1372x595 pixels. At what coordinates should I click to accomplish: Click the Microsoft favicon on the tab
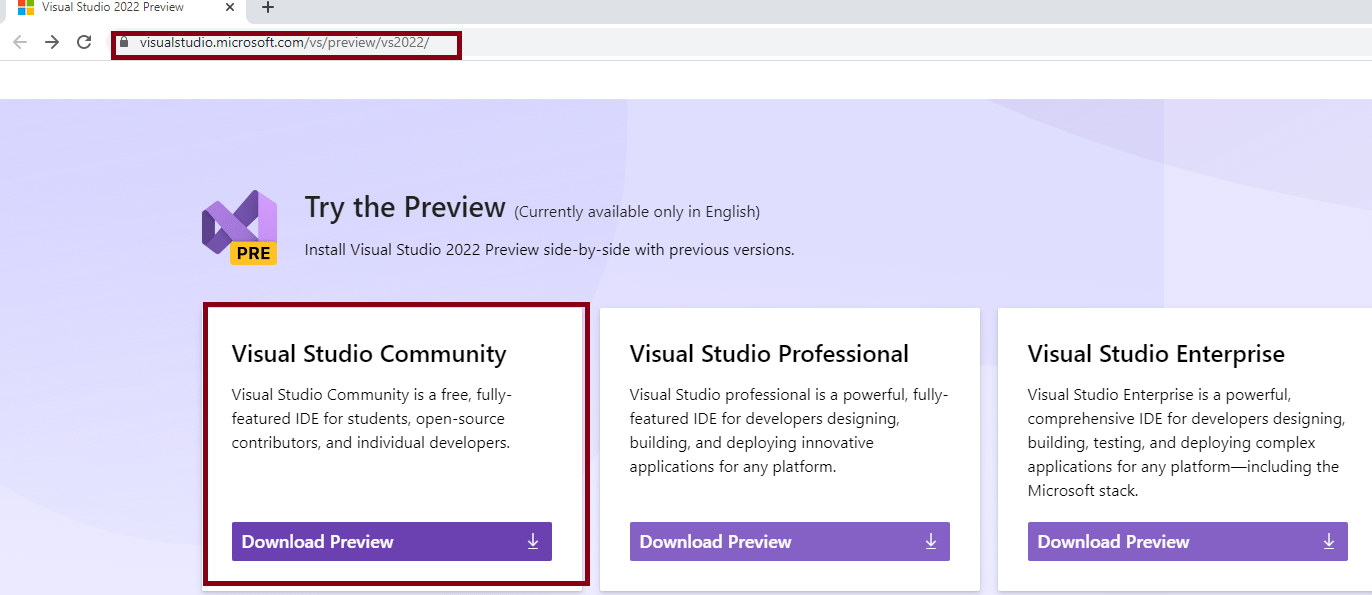coord(26,7)
